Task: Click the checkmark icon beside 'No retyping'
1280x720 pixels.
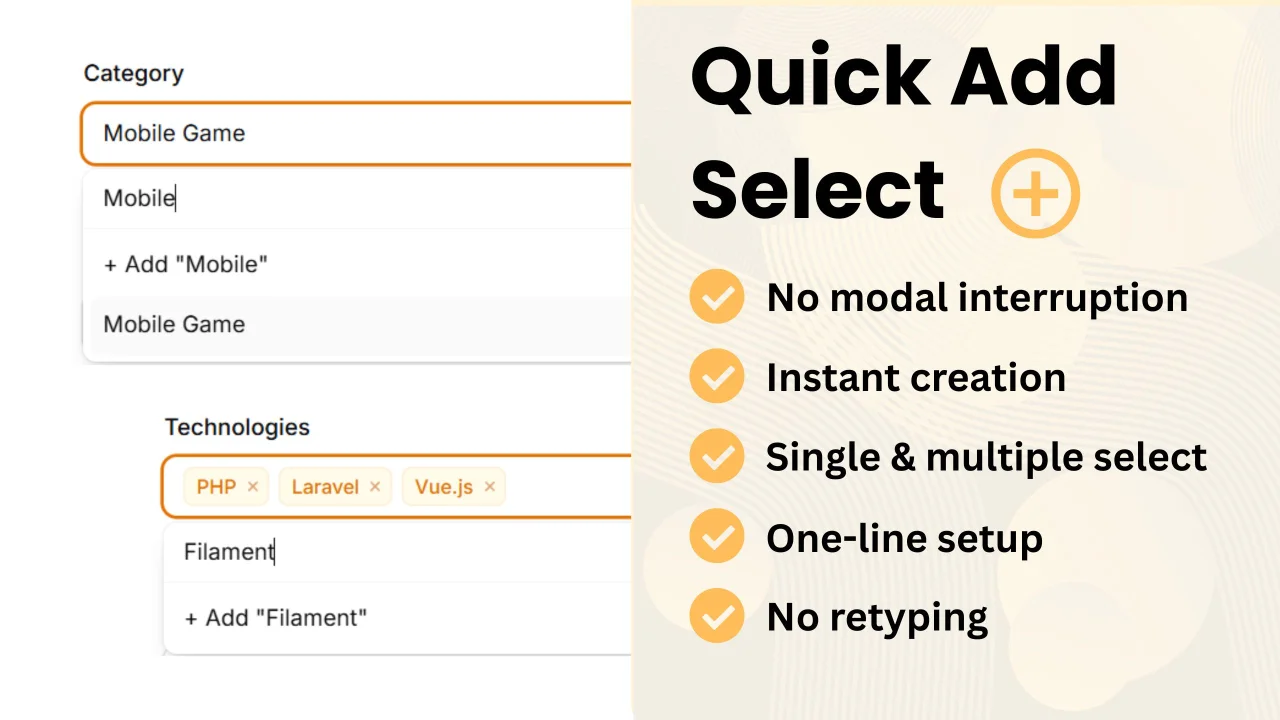Action: [x=717, y=616]
